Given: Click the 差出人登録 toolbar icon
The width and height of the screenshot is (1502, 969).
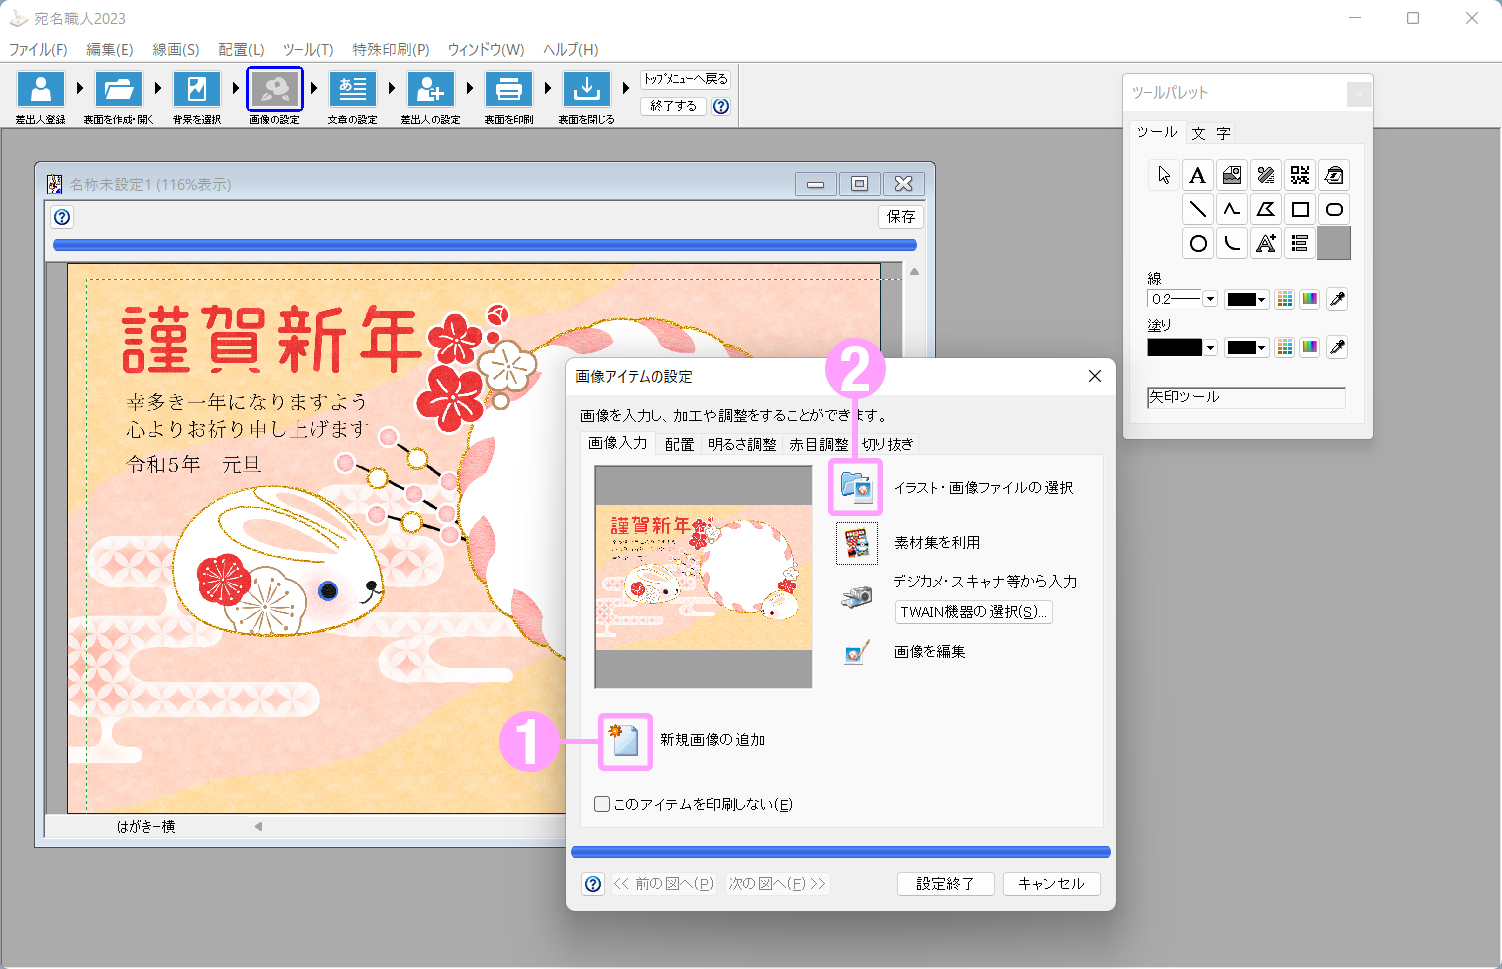Looking at the screenshot, I should [x=41, y=90].
